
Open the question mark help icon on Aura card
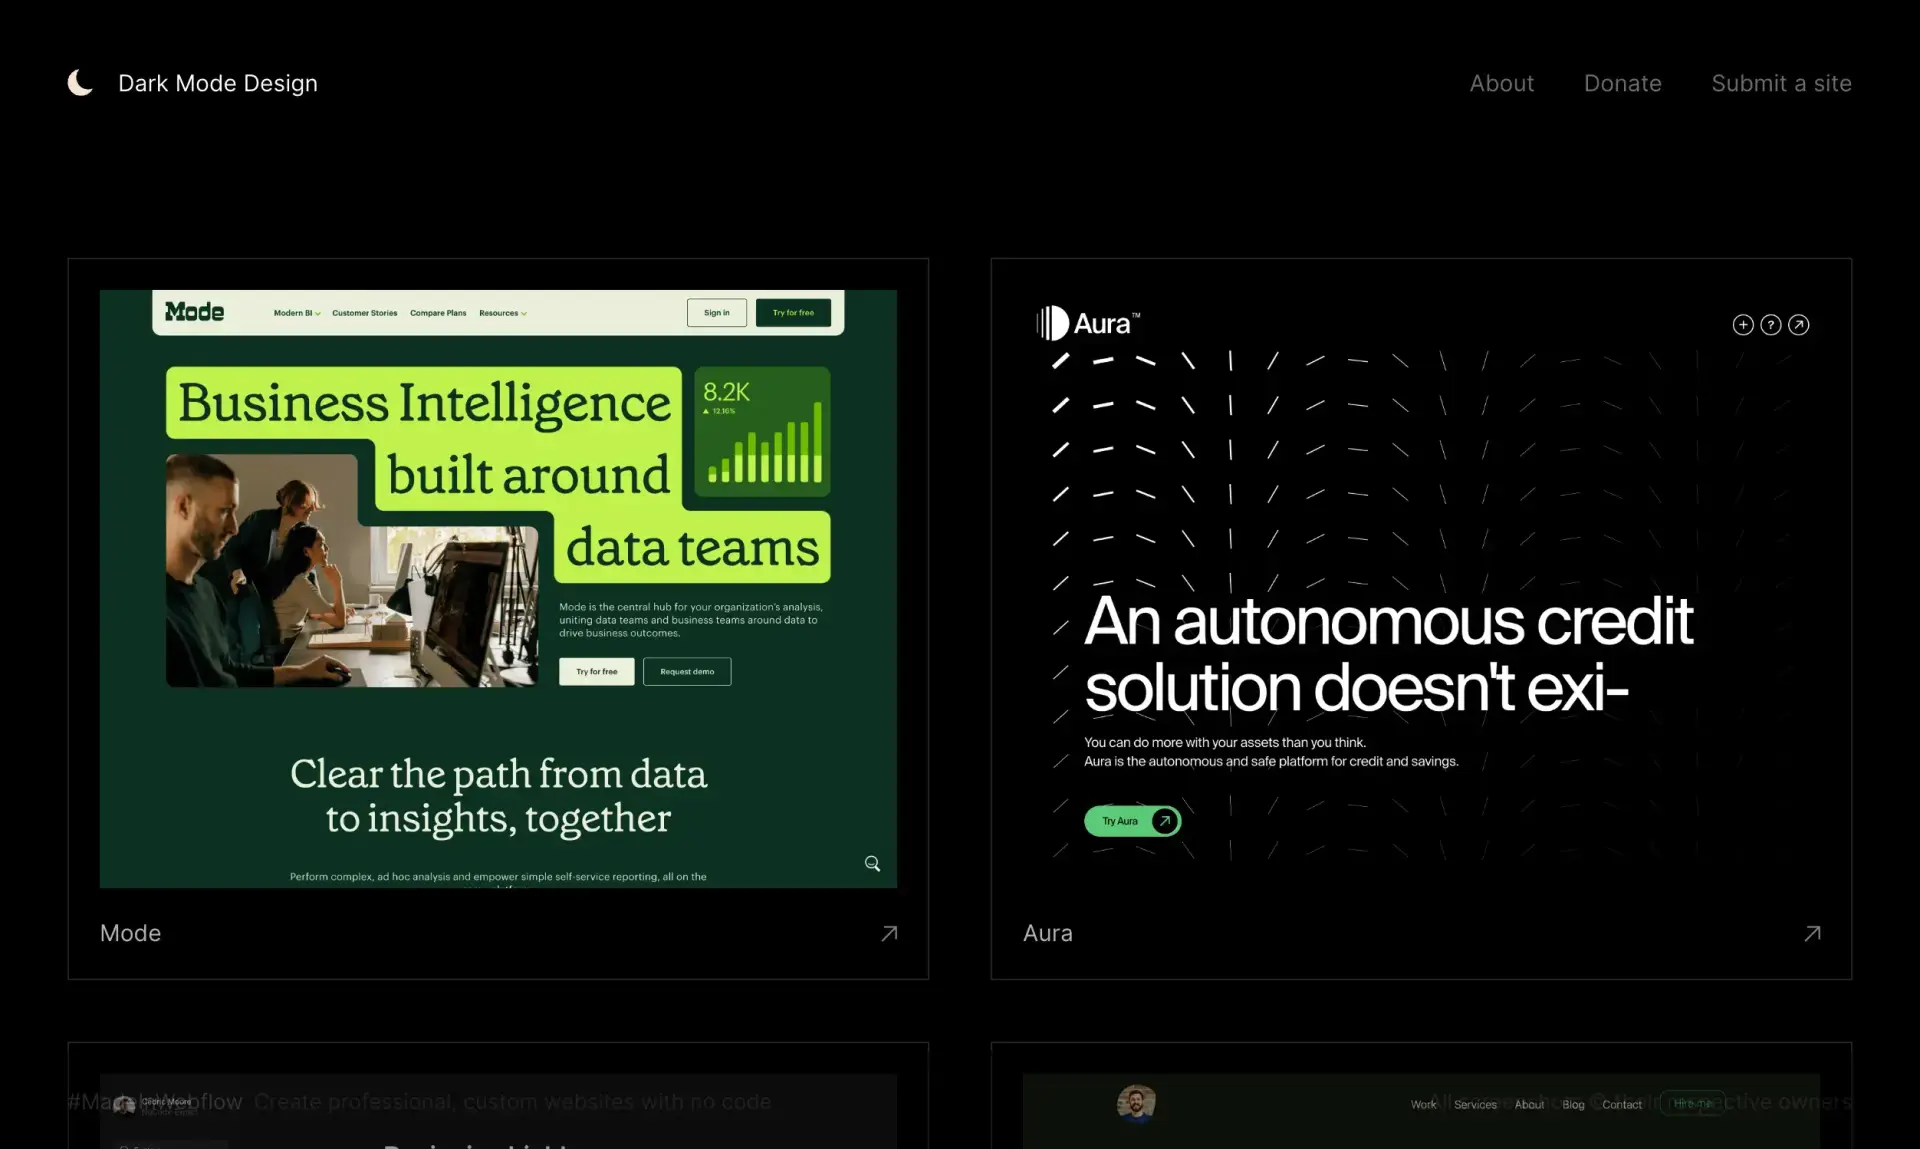[1770, 324]
